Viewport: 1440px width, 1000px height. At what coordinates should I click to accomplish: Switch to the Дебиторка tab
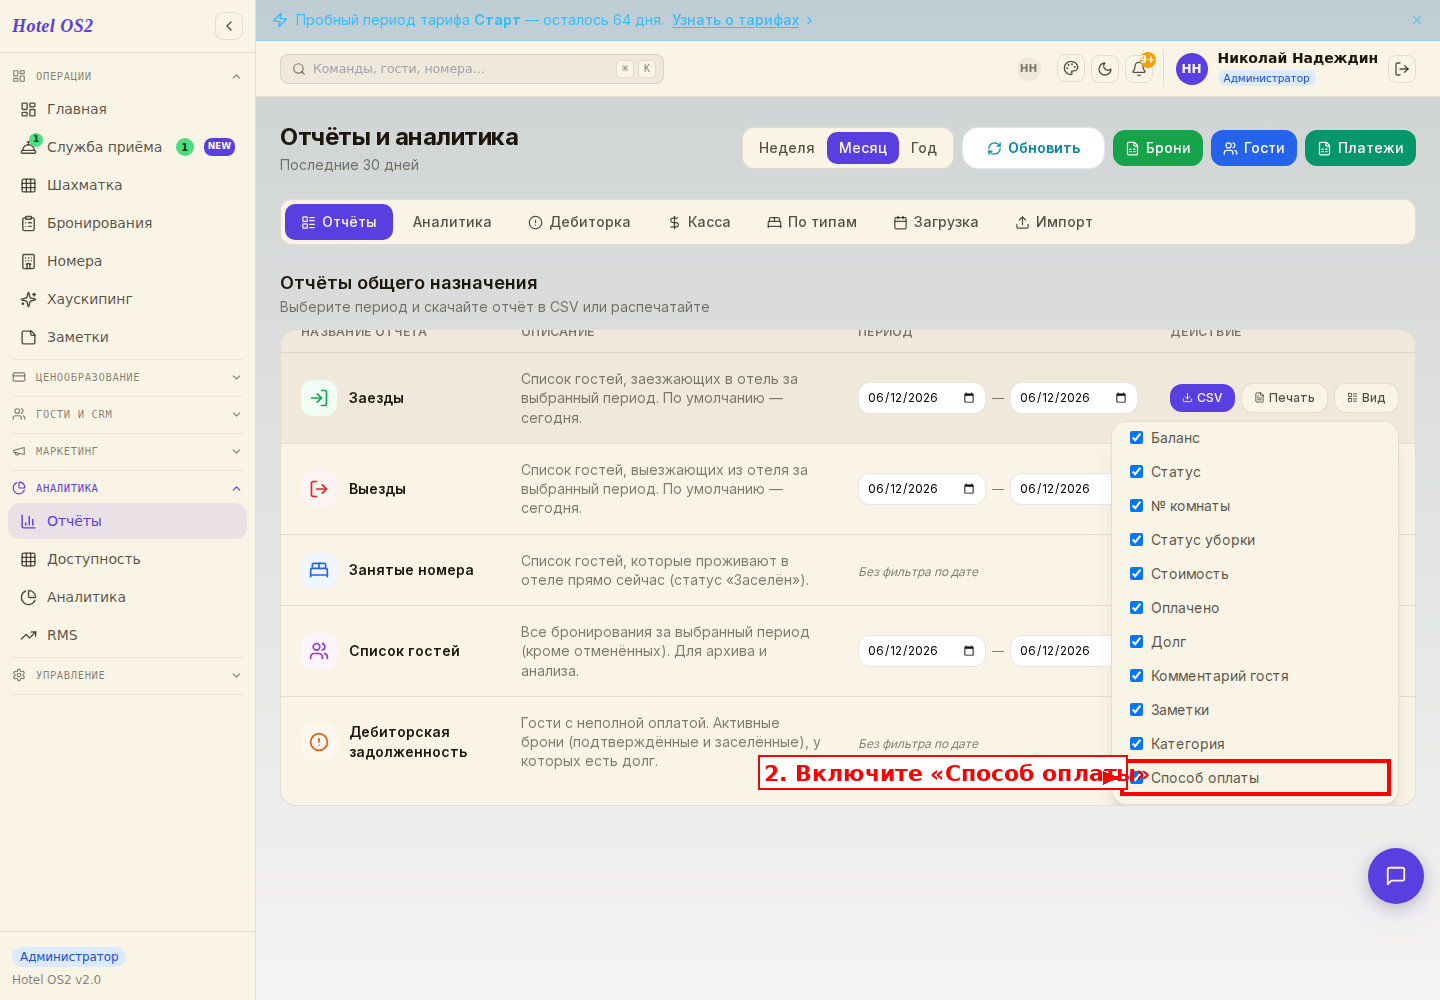(x=580, y=222)
